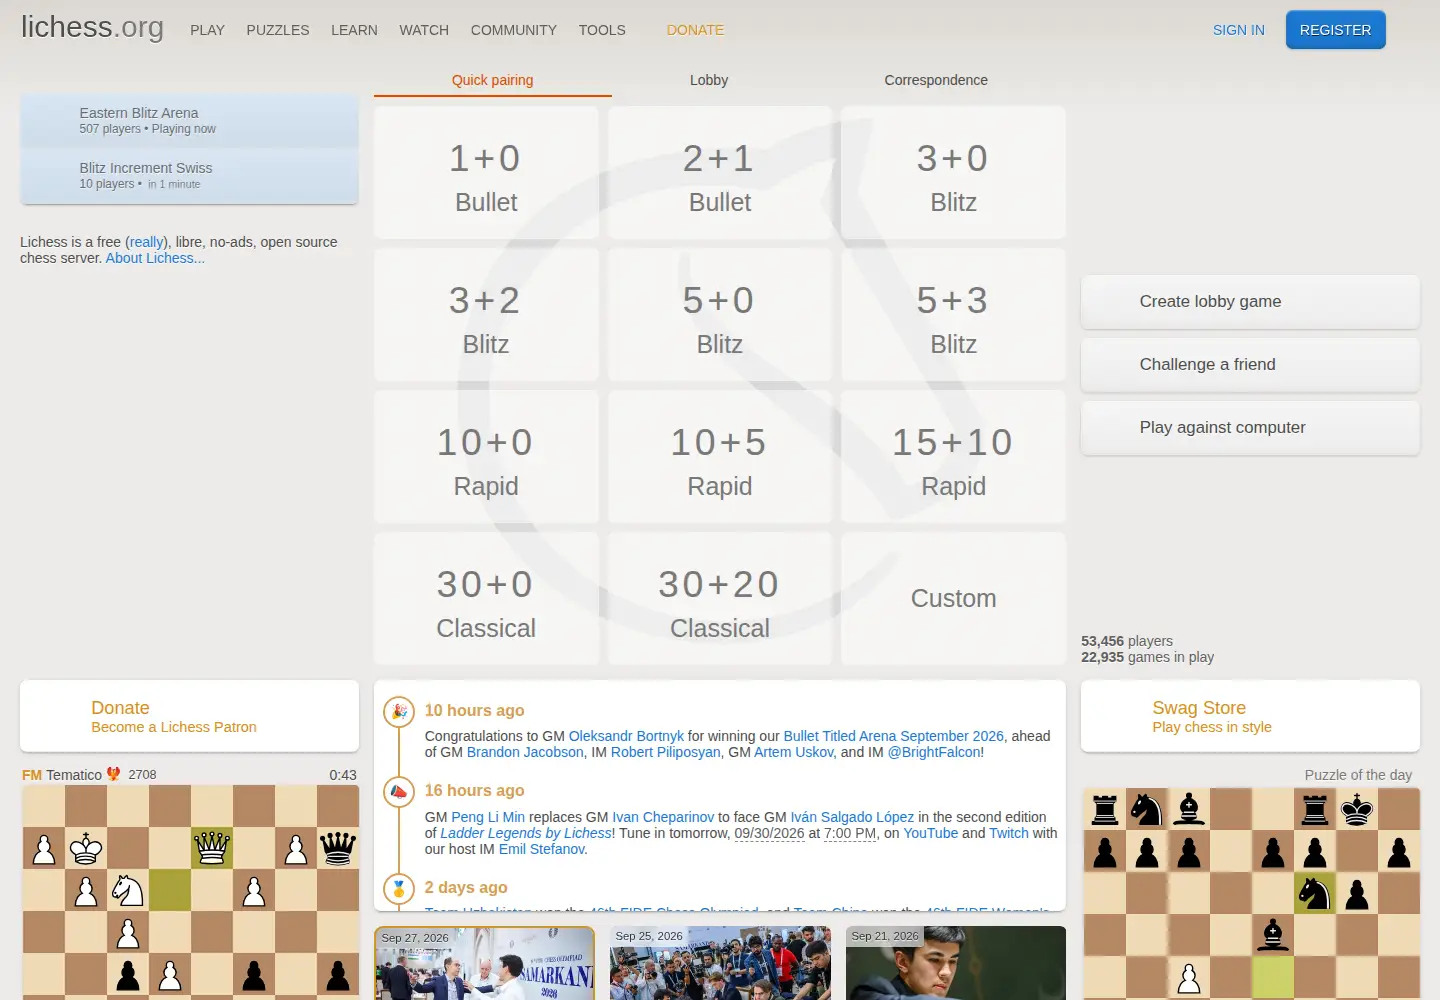Click the REGISTER button
The height and width of the screenshot is (1000, 1440).
click(1335, 30)
